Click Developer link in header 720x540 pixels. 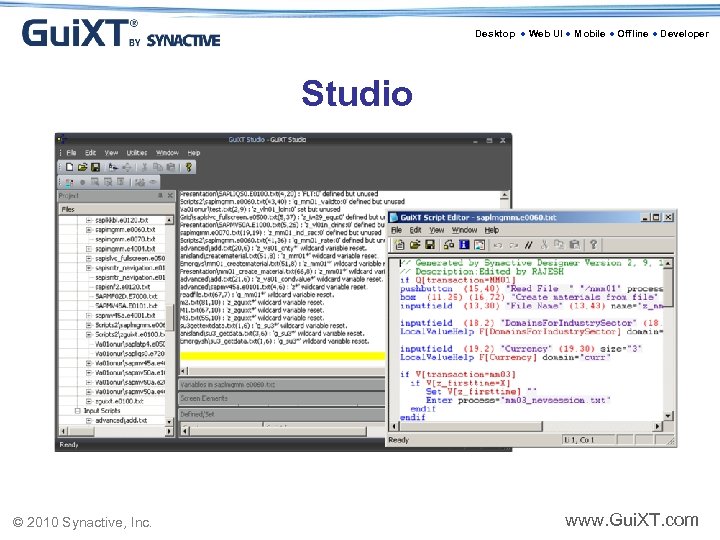point(685,34)
